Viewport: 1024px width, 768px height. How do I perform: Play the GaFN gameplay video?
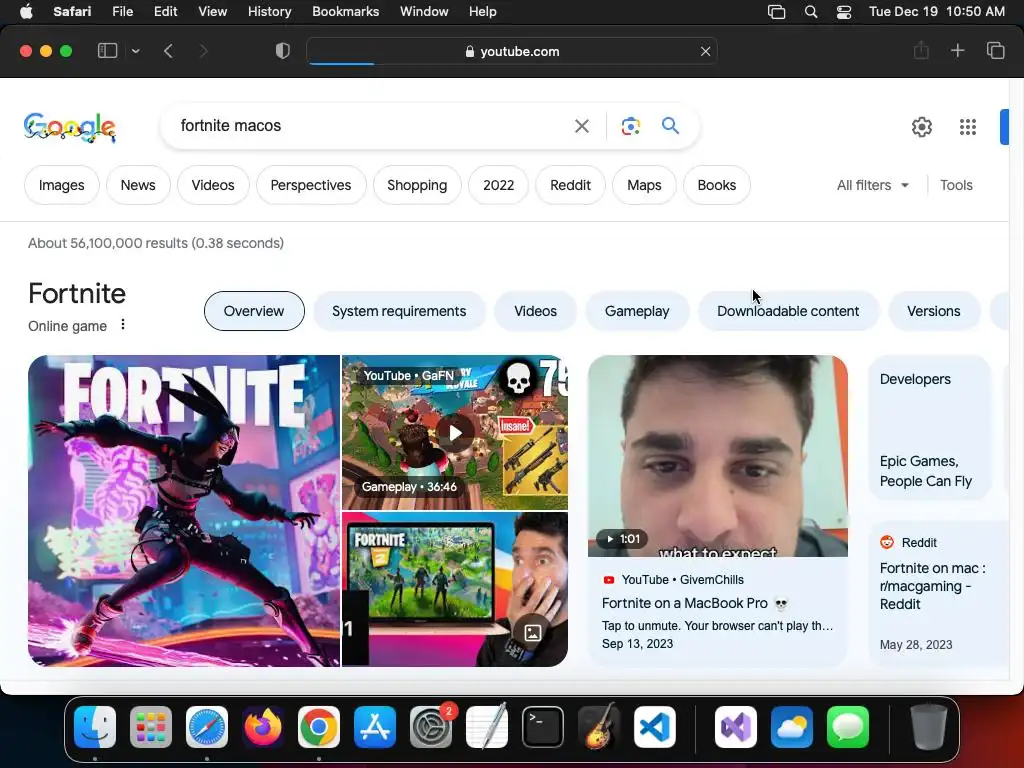pyautogui.click(x=455, y=432)
